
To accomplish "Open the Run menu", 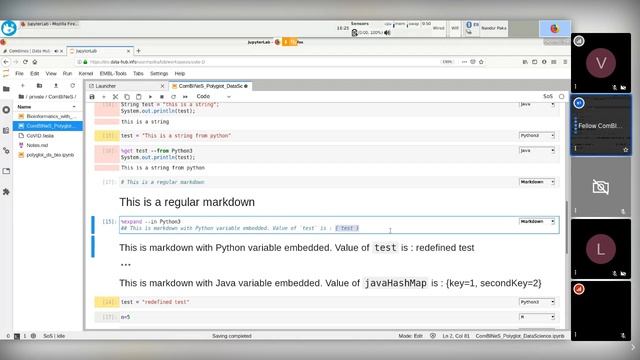I will coord(67,73).
